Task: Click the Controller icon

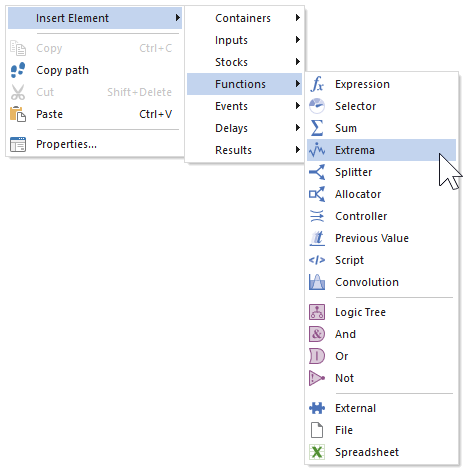Action: 317,216
